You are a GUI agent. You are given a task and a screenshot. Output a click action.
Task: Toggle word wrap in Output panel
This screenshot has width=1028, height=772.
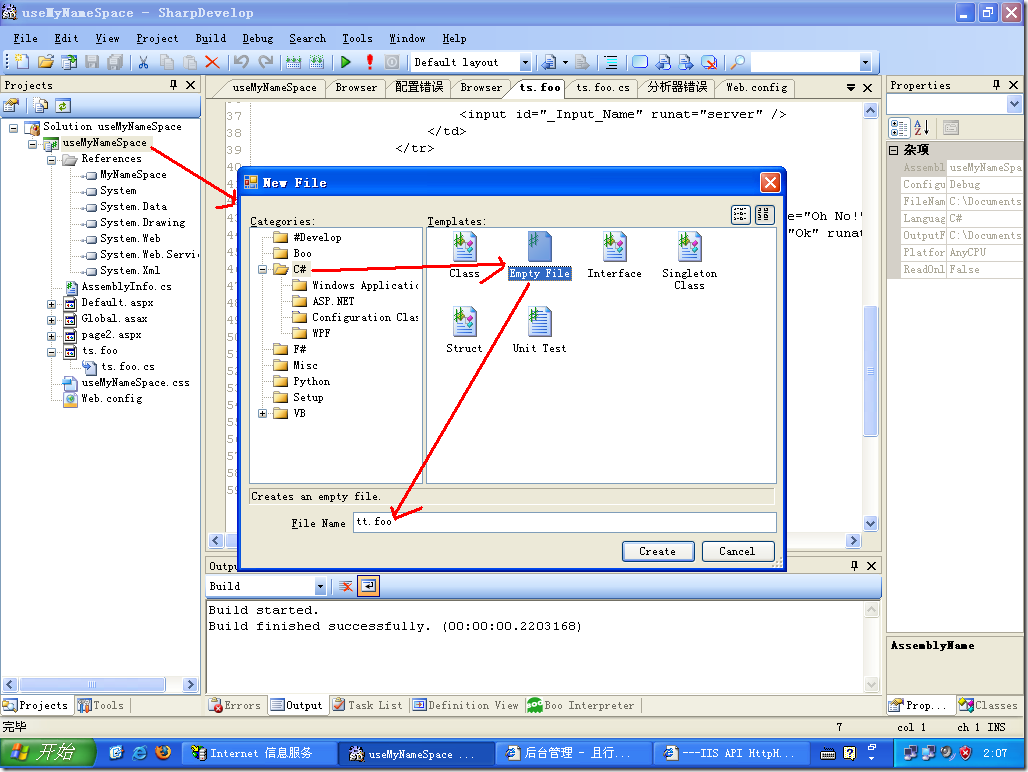pyautogui.click(x=369, y=586)
